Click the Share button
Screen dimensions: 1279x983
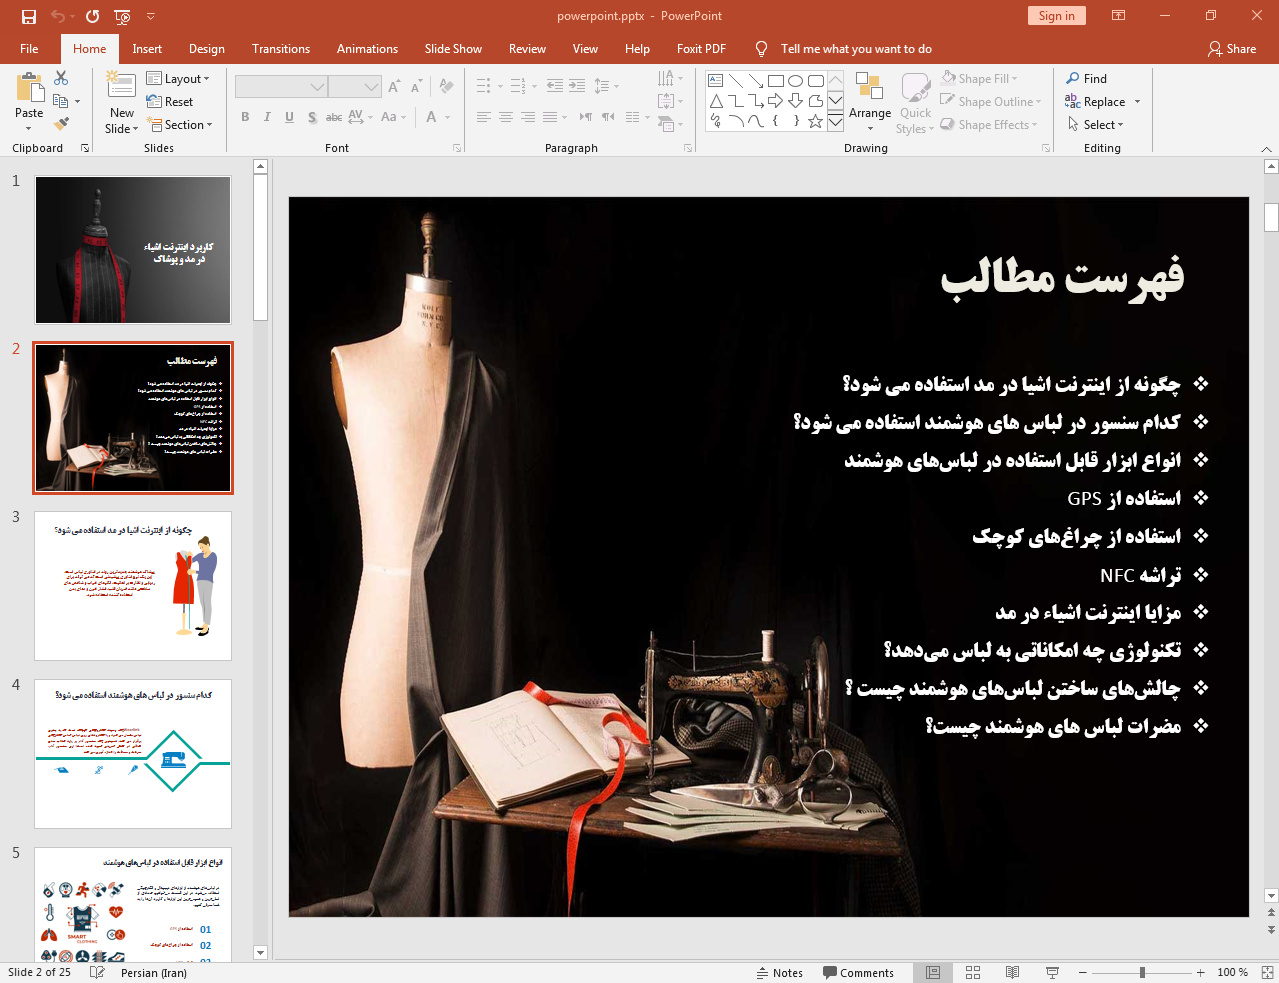tap(1231, 49)
